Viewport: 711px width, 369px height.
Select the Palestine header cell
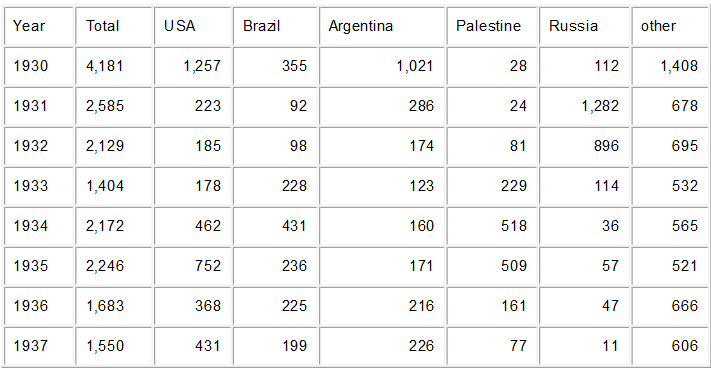pyautogui.click(x=492, y=26)
